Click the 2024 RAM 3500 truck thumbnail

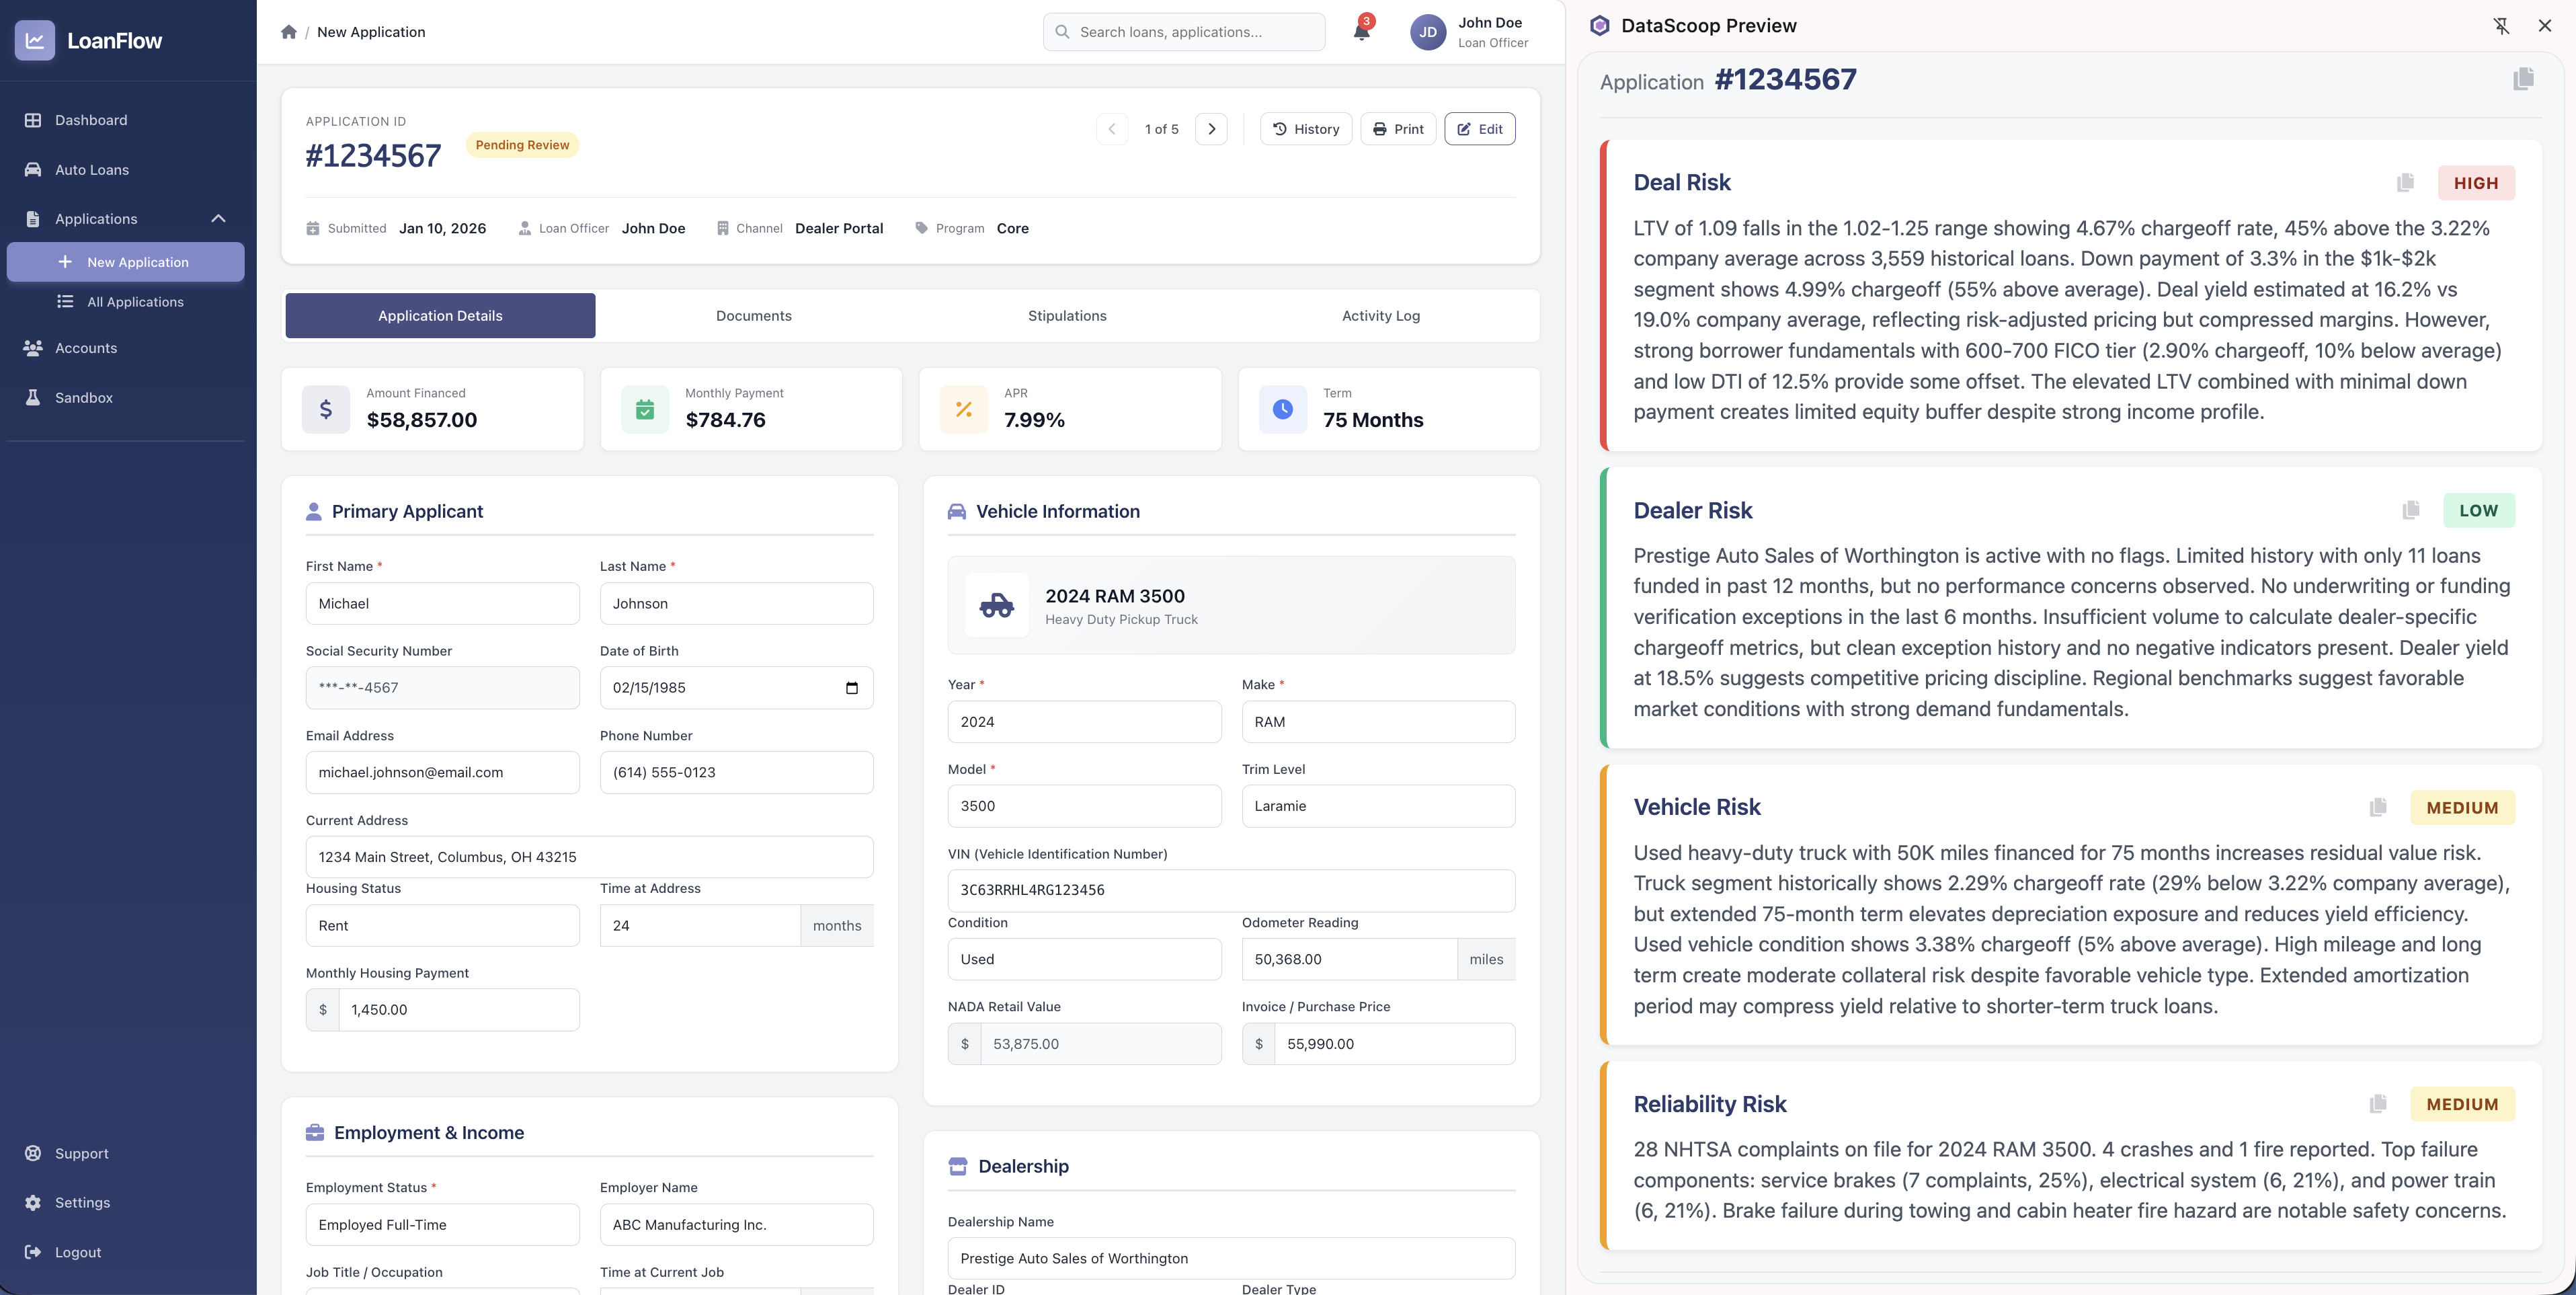(x=997, y=605)
